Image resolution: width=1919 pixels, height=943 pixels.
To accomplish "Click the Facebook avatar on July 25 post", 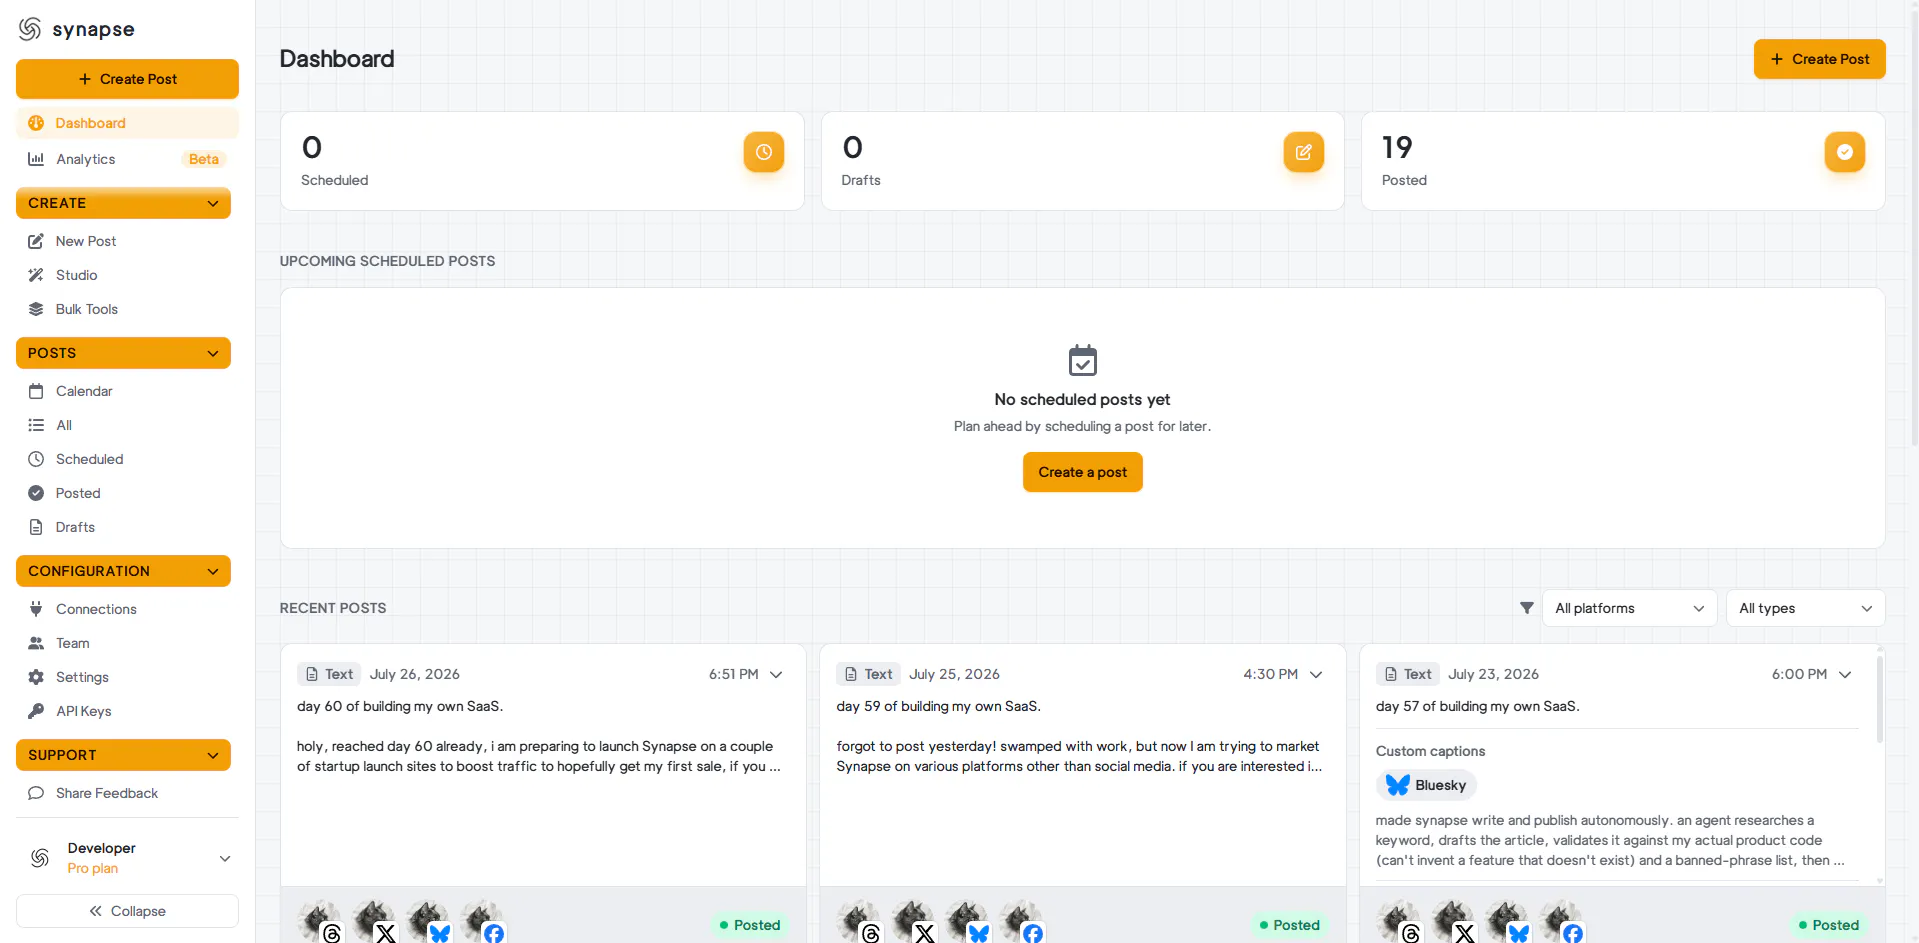I will [x=1021, y=921].
